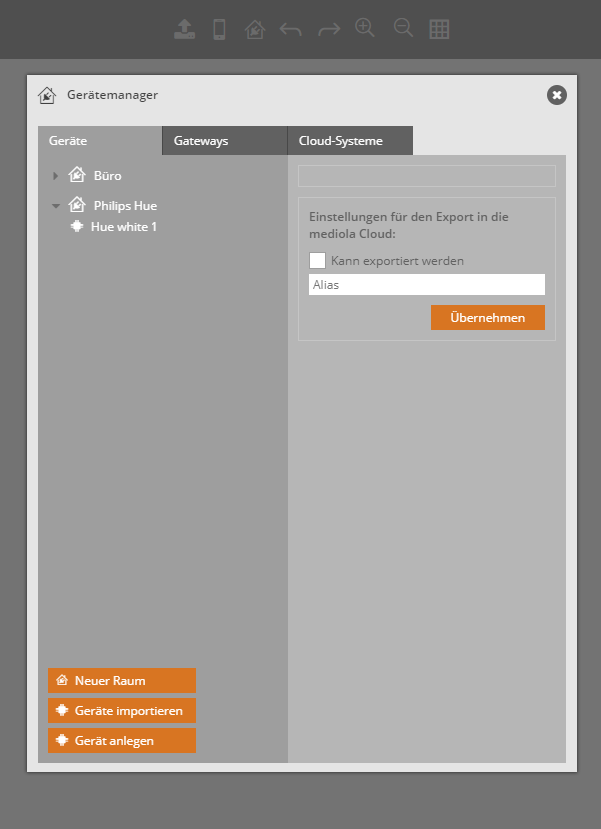Viewport: 601px width, 829px height.
Task: Click the redo arrow icon
Action: click(x=329, y=30)
